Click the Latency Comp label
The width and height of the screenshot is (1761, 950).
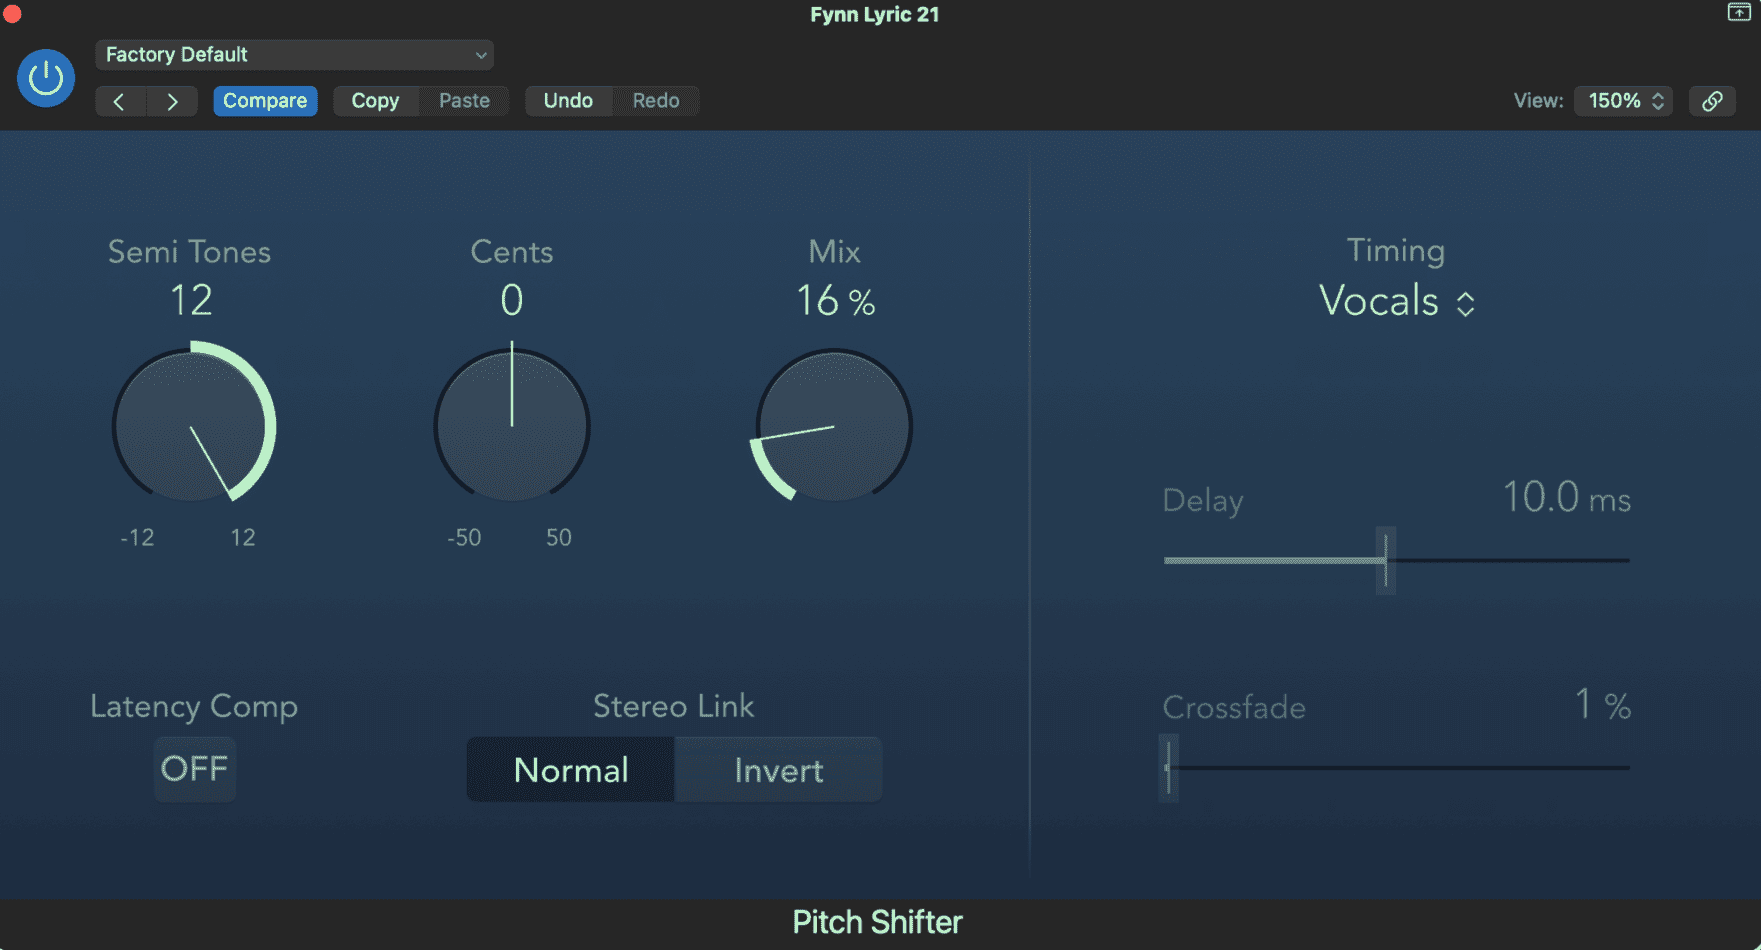click(x=194, y=707)
